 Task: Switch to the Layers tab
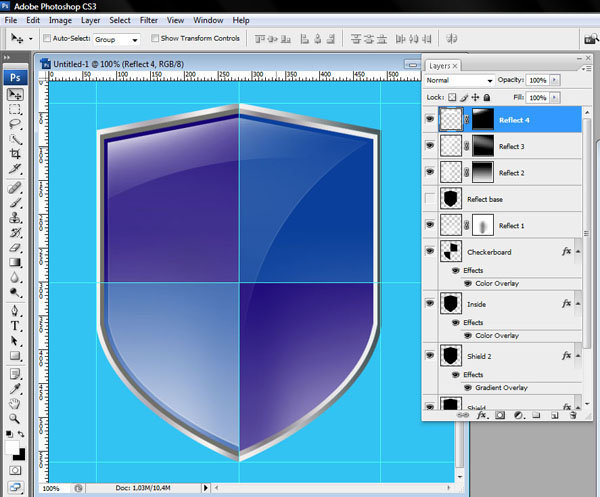click(x=443, y=66)
